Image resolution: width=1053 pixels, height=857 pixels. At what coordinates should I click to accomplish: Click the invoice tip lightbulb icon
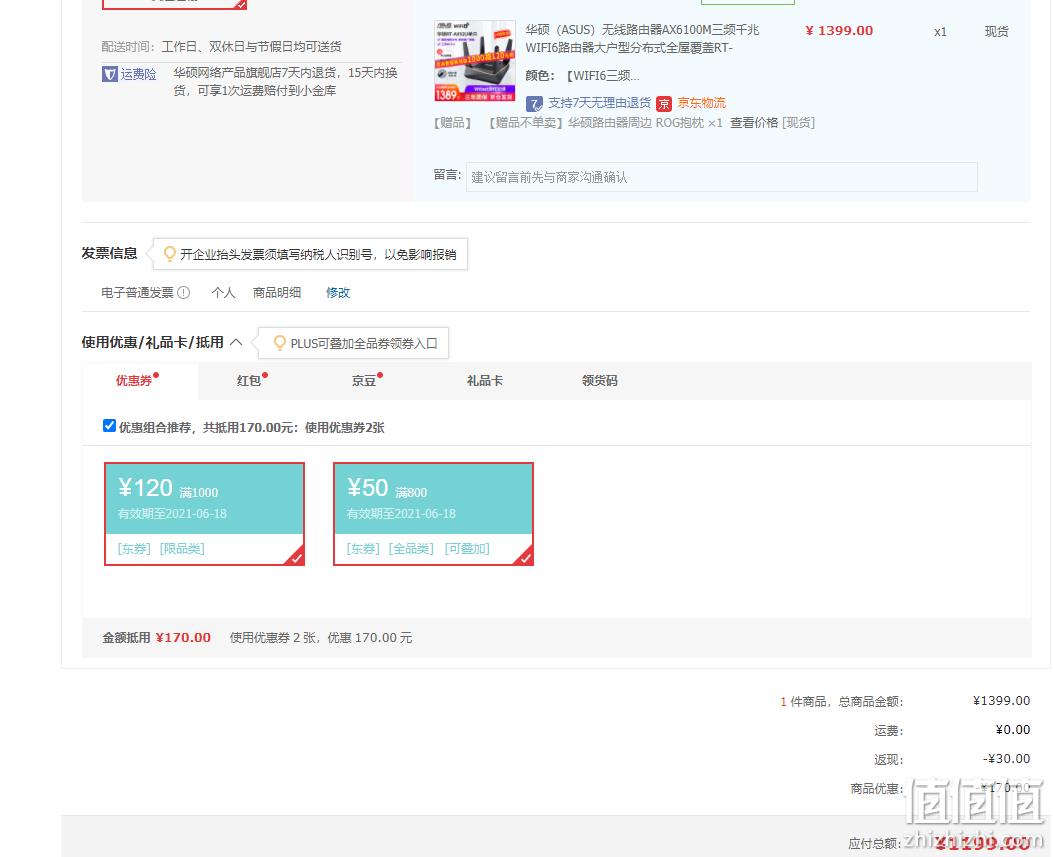click(x=169, y=254)
